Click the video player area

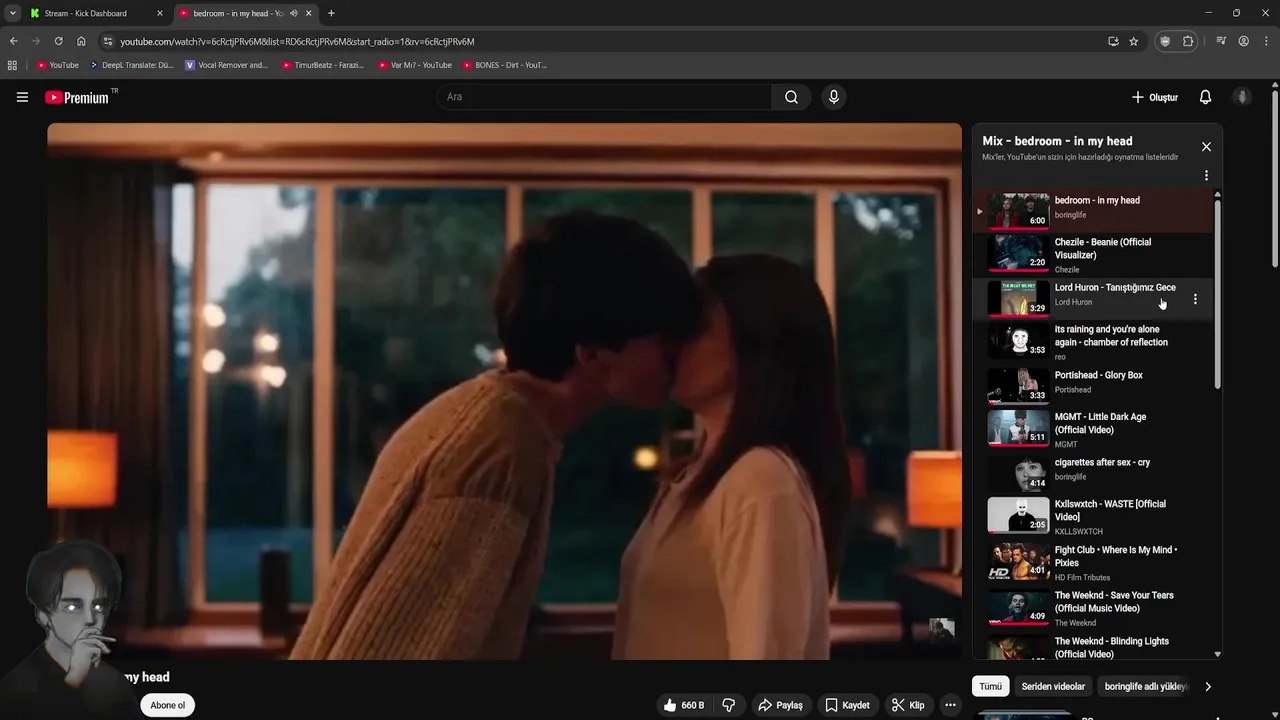[x=504, y=391]
